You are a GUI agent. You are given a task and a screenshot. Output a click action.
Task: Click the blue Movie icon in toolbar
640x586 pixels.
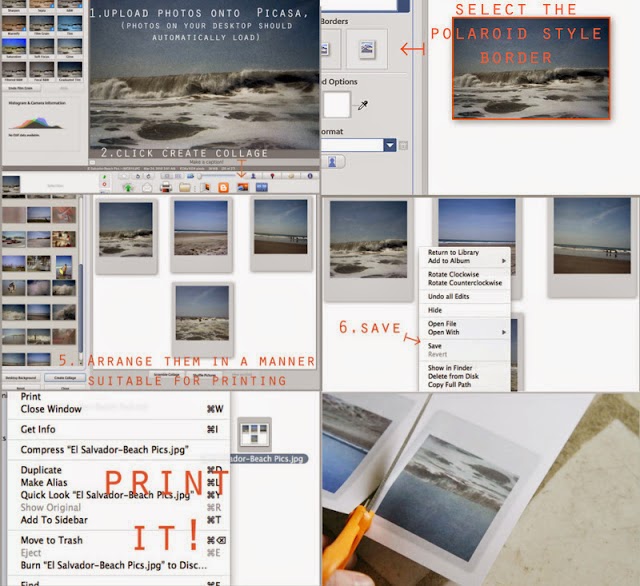click(x=262, y=187)
